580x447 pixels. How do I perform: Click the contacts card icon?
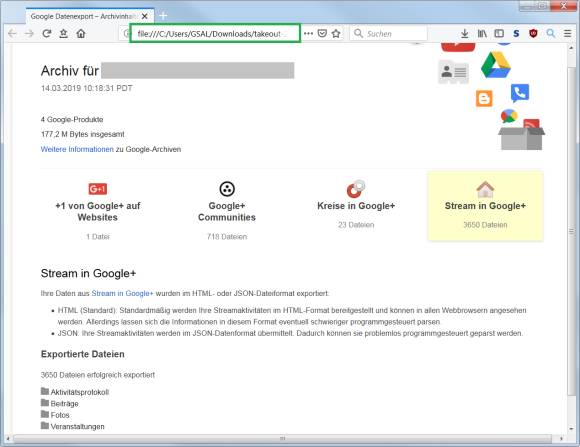454,72
